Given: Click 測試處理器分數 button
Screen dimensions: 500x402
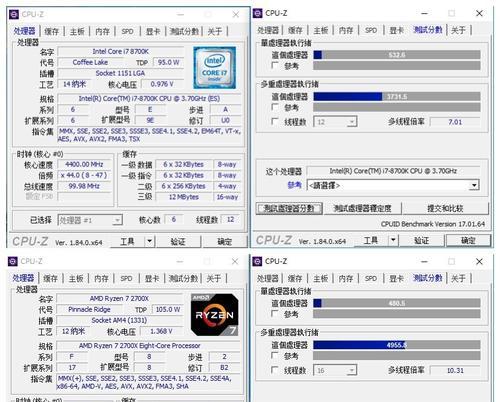Looking at the screenshot, I should tap(289, 209).
